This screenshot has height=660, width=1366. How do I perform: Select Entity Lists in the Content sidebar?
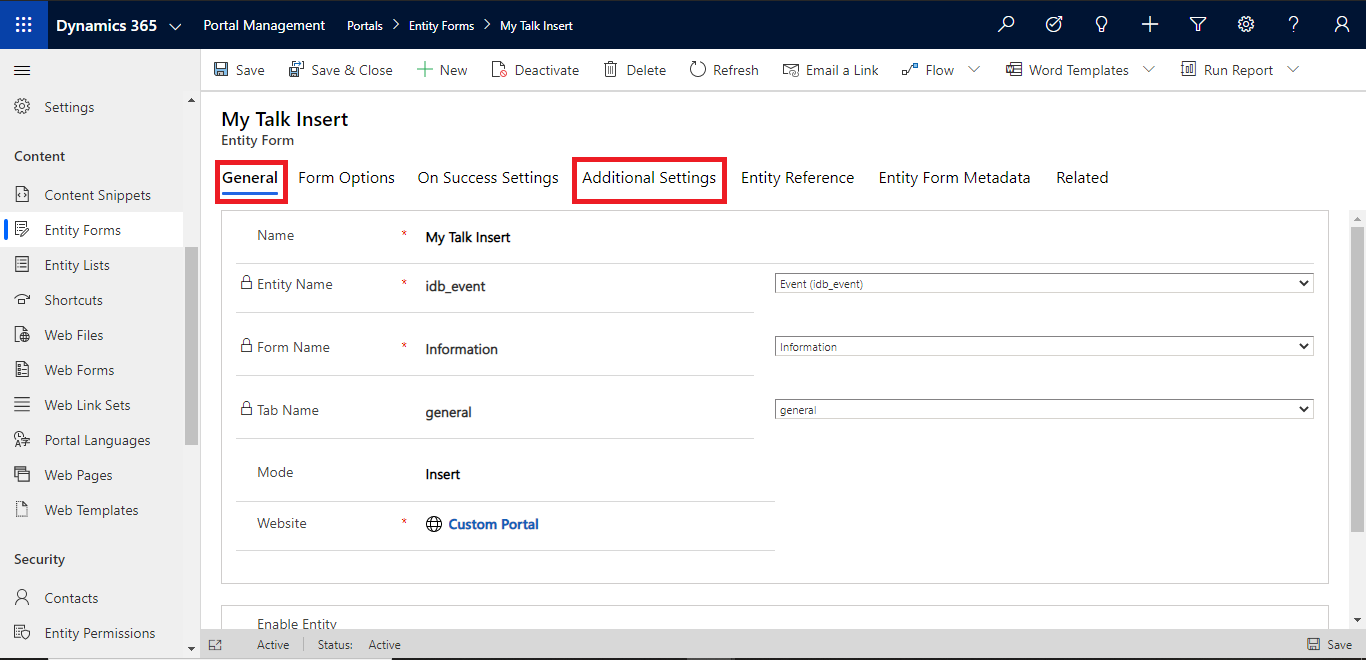pyautogui.click(x=77, y=264)
